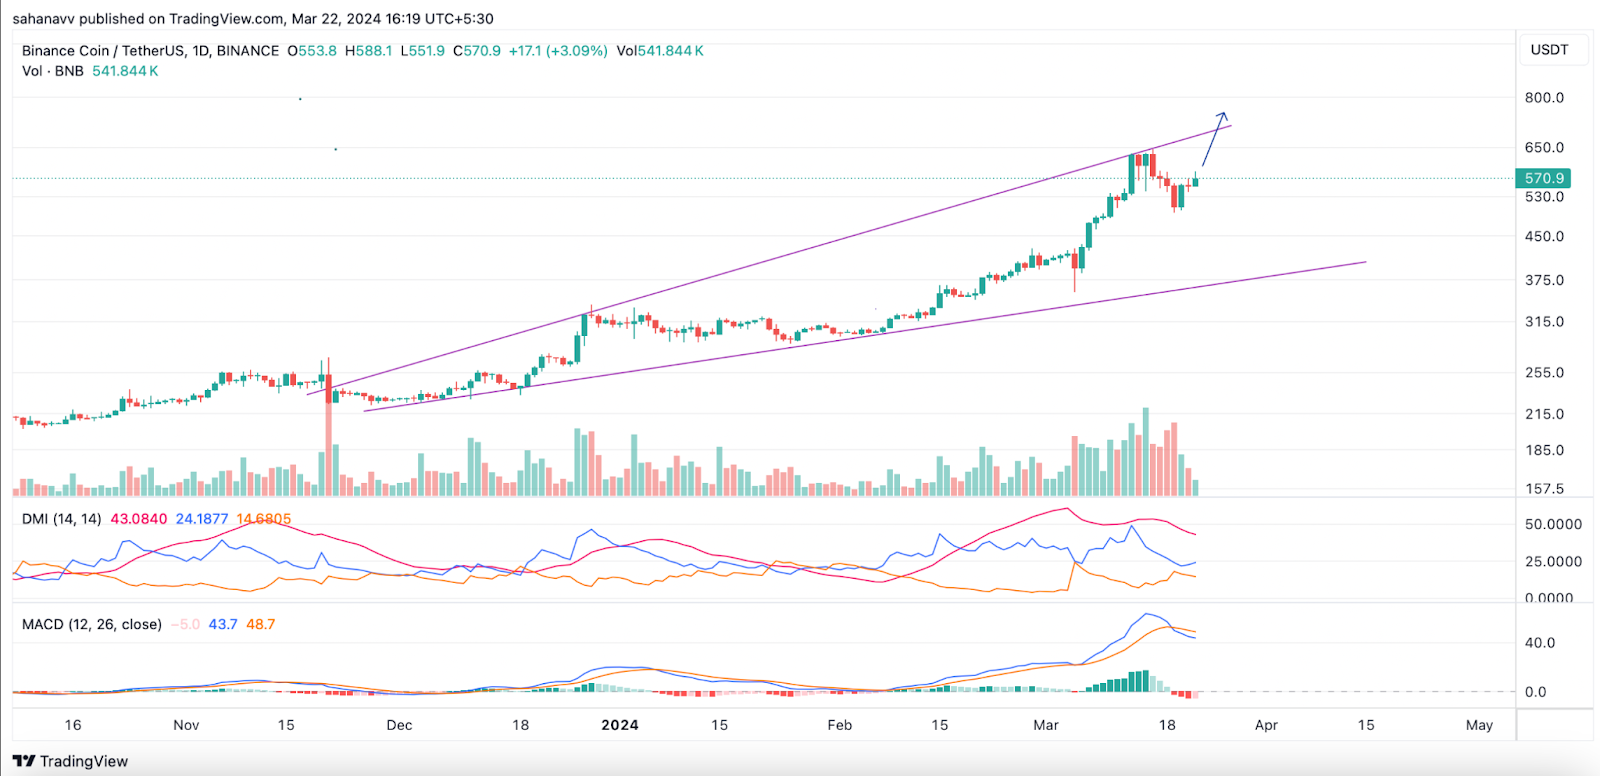
Task: Click the 40.0 MACD axis label
Action: pyautogui.click(x=1539, y=643)
